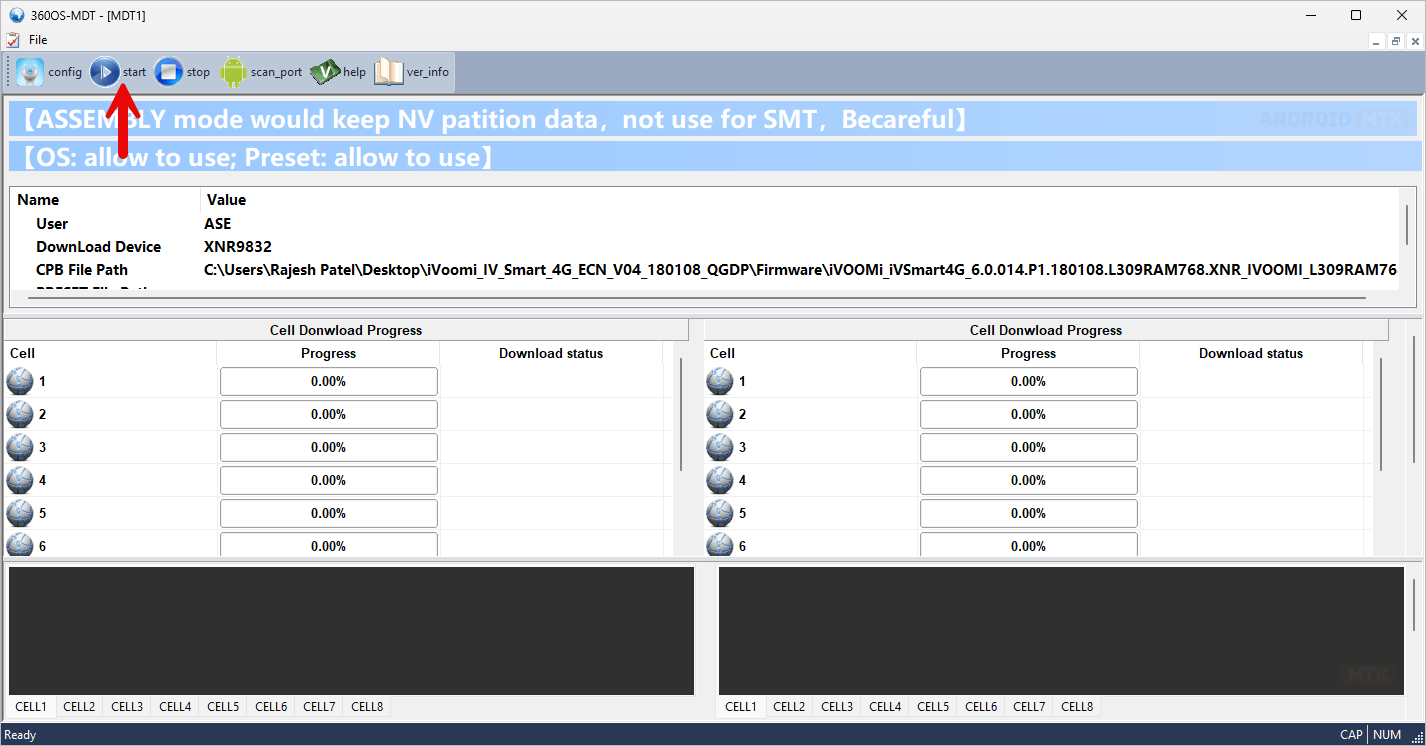Select cell 1 icon in left panel
1426x746 pixels.
20,381
